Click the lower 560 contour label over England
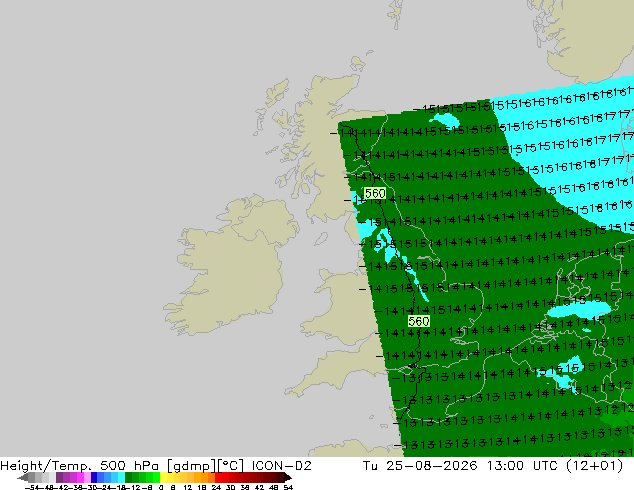This screenshot has width=634, height=490. pos(418,321)
